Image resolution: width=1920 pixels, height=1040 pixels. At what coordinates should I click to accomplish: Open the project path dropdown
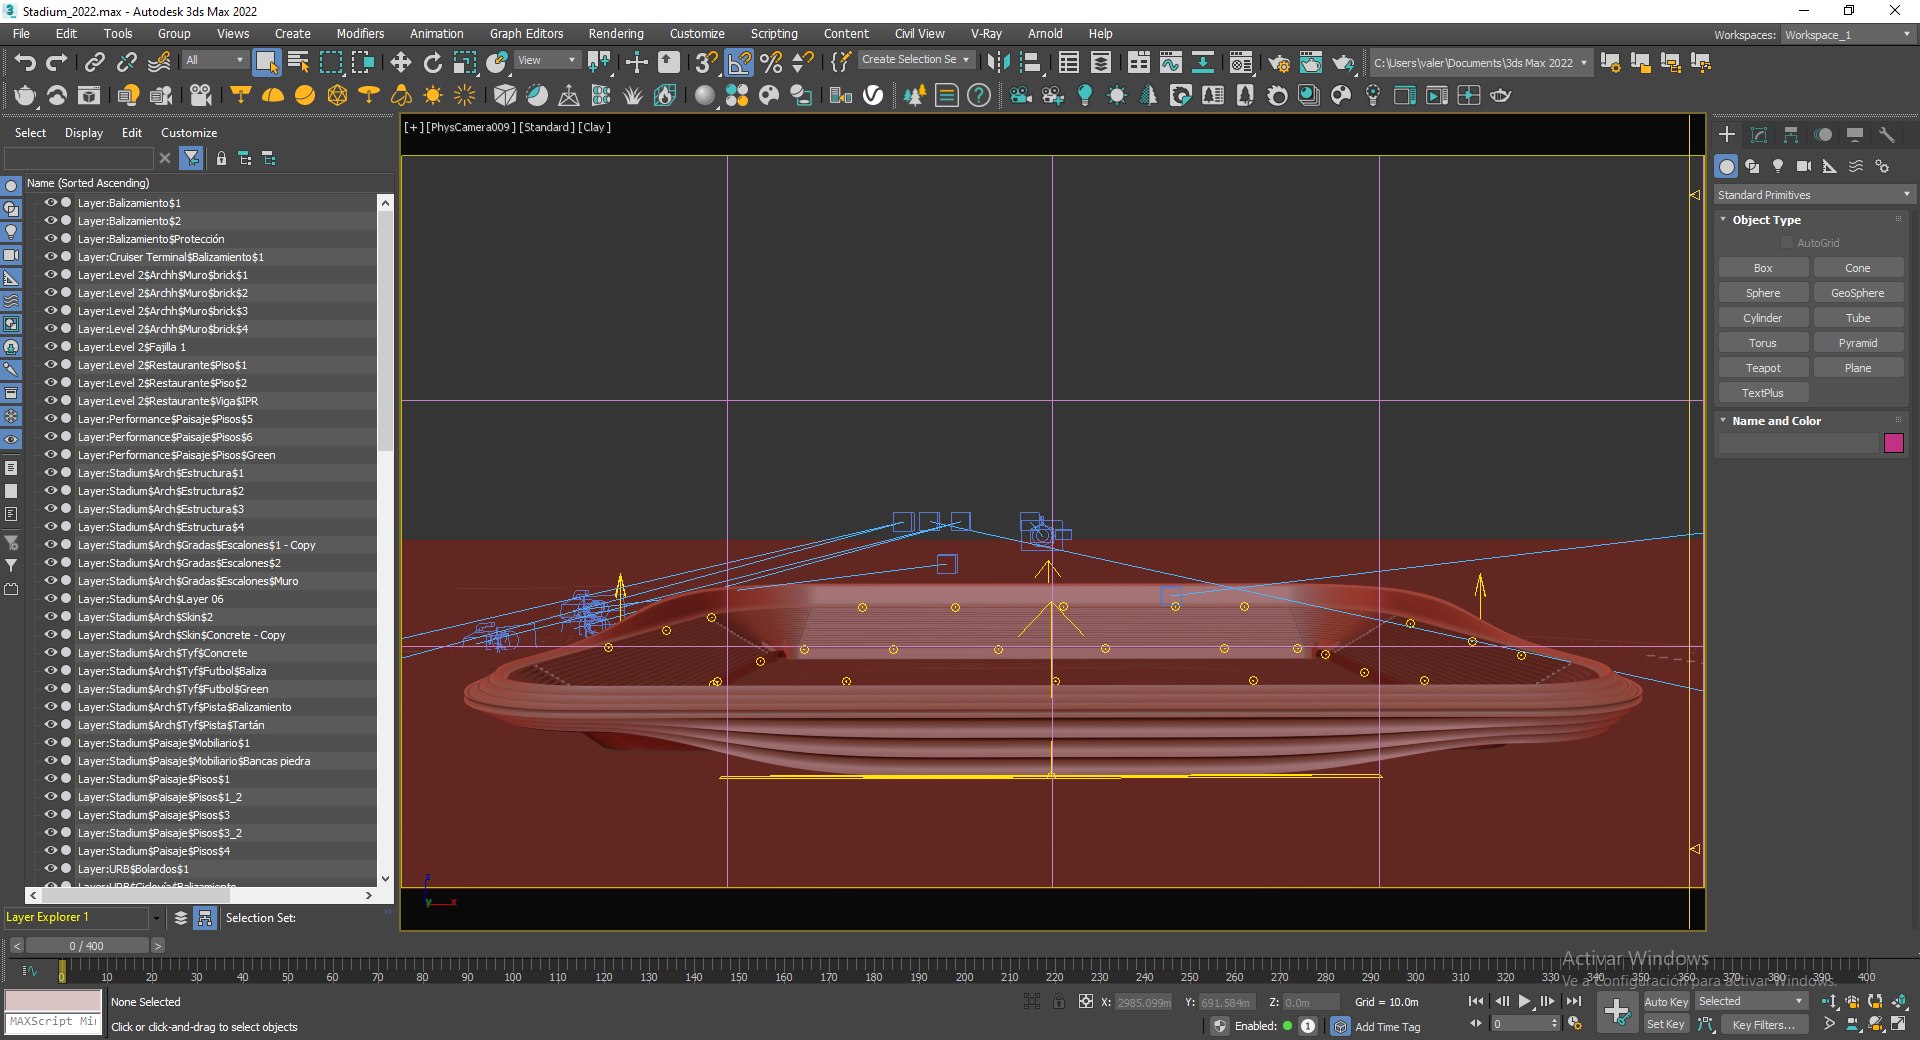pos(1480,63)
